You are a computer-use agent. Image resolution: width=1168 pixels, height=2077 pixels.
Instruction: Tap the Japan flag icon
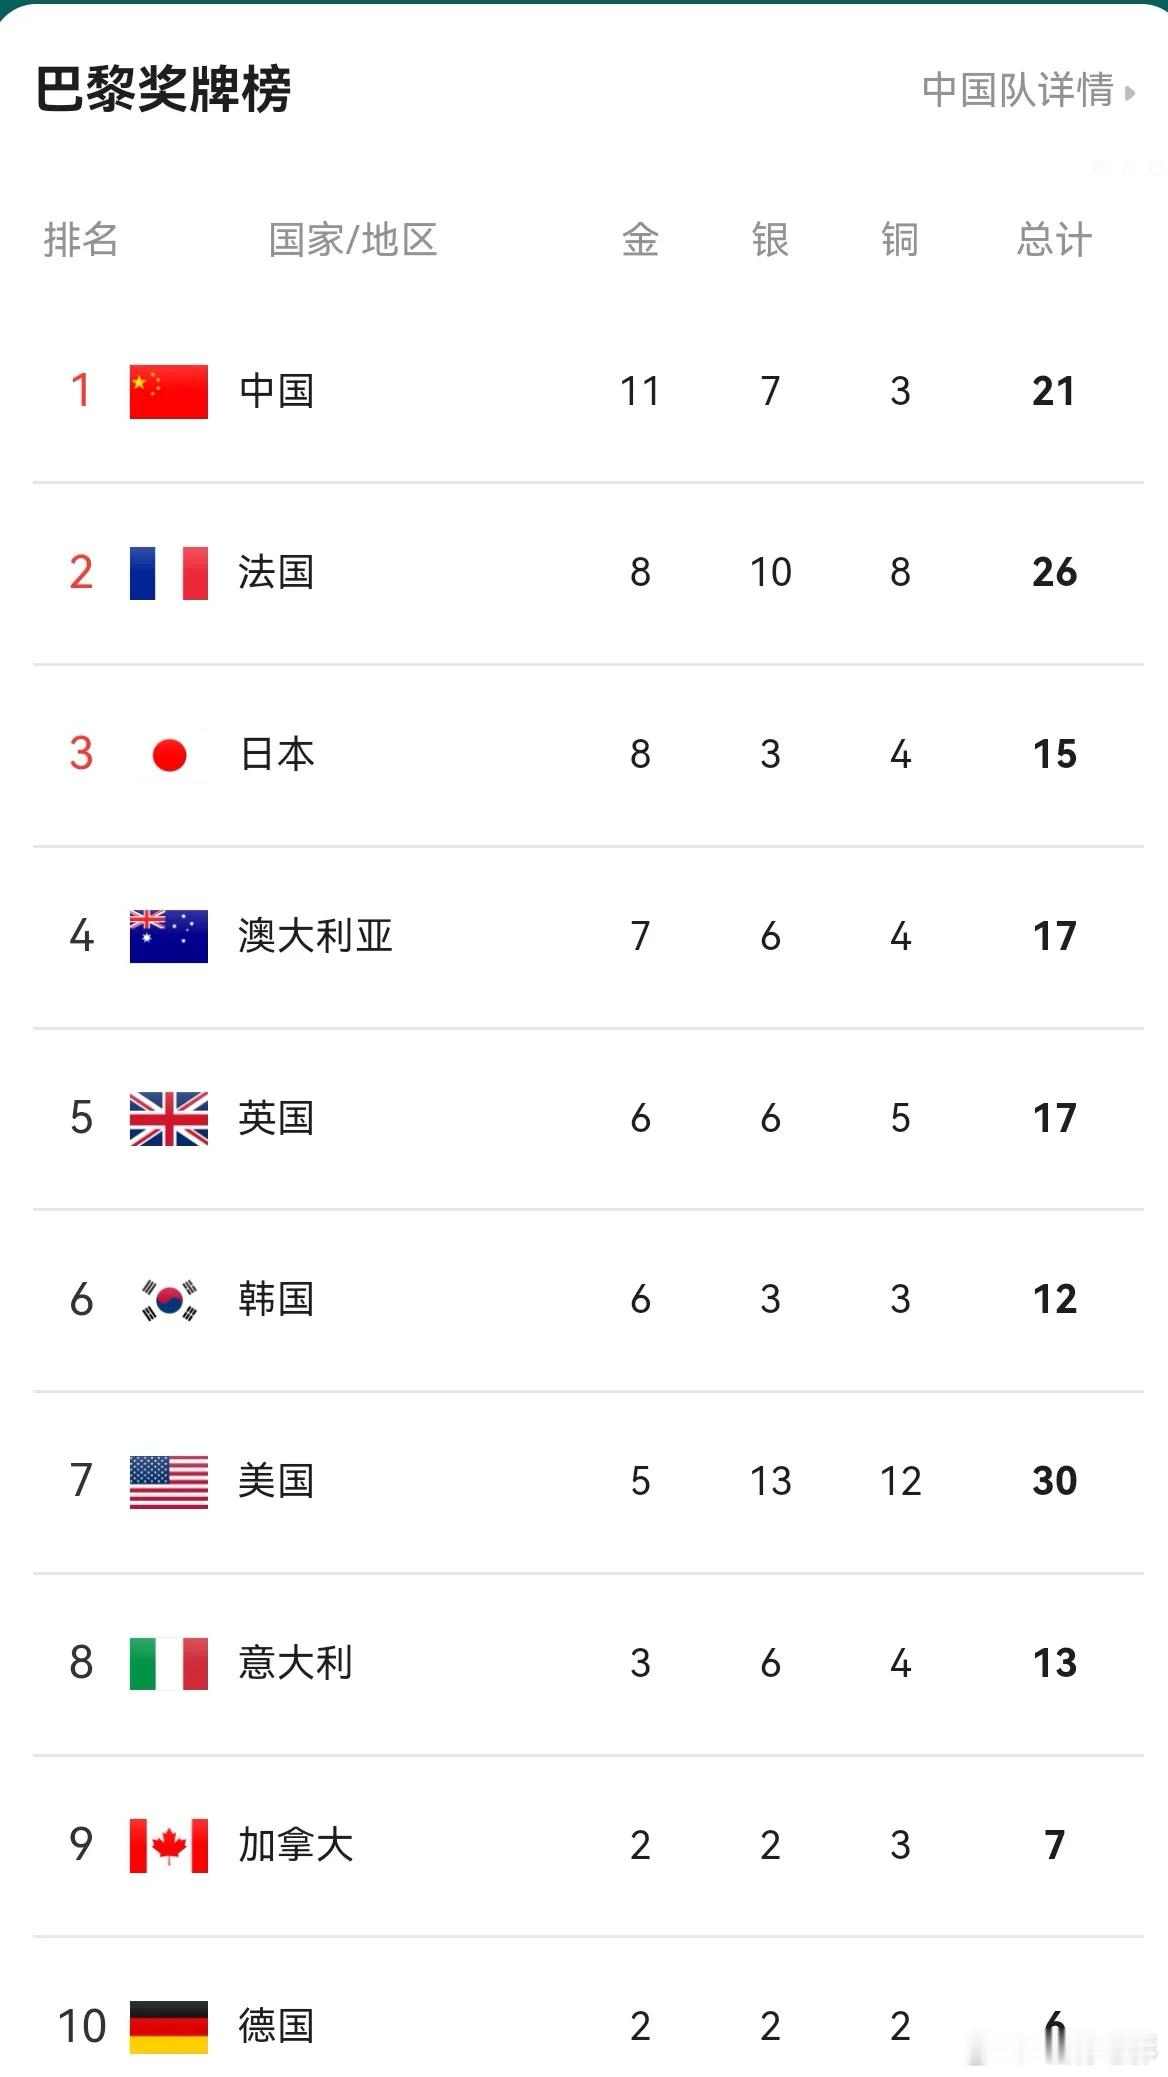169,755
